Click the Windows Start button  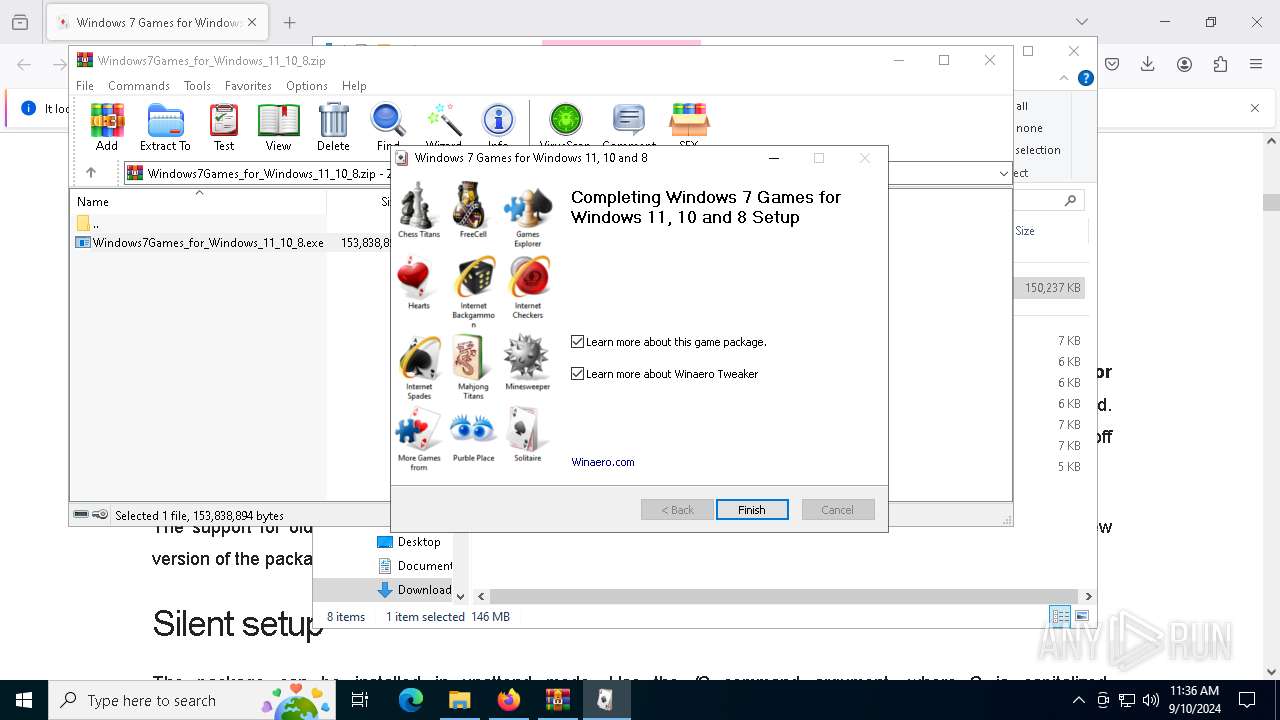[24, 700]
